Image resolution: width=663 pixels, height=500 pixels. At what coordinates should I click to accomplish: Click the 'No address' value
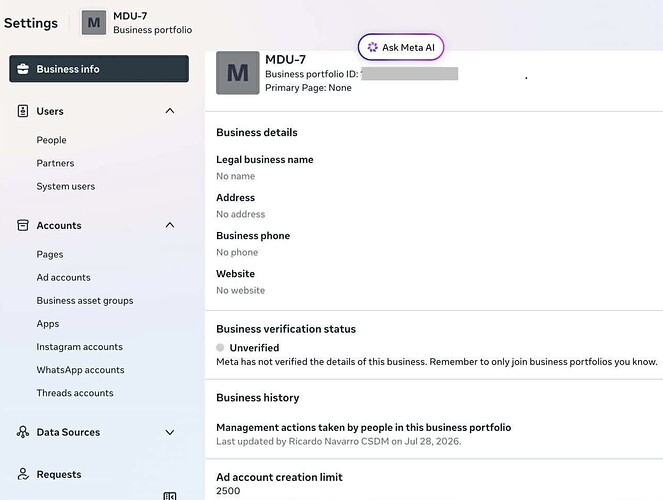click(x=241, y=214)
